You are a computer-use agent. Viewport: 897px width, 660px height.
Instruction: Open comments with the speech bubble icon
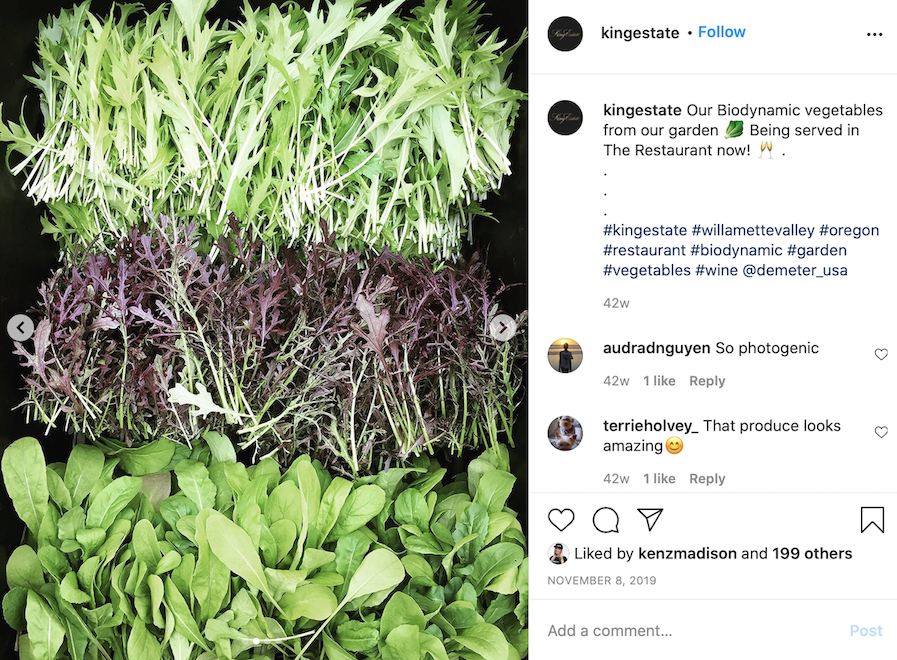pos(605,520)
